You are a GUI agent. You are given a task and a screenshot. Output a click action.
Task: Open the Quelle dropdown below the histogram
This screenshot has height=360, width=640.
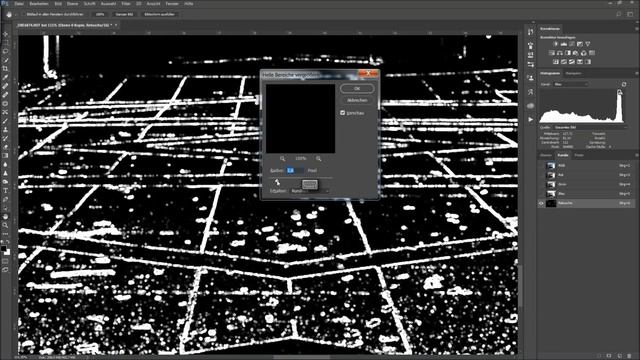[x=589, y=127]
